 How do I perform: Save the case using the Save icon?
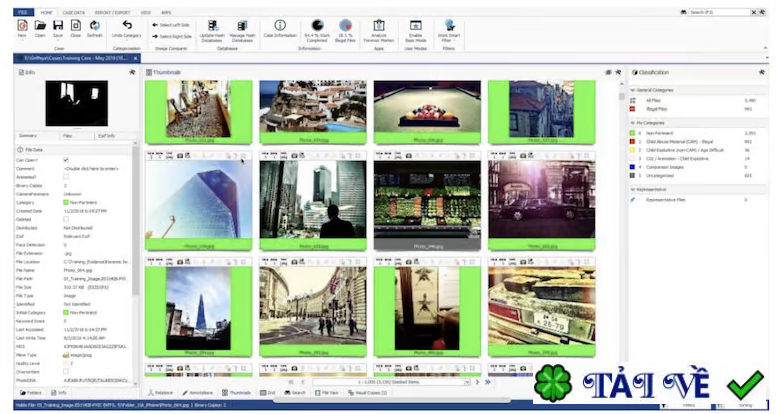coord(58,27)
